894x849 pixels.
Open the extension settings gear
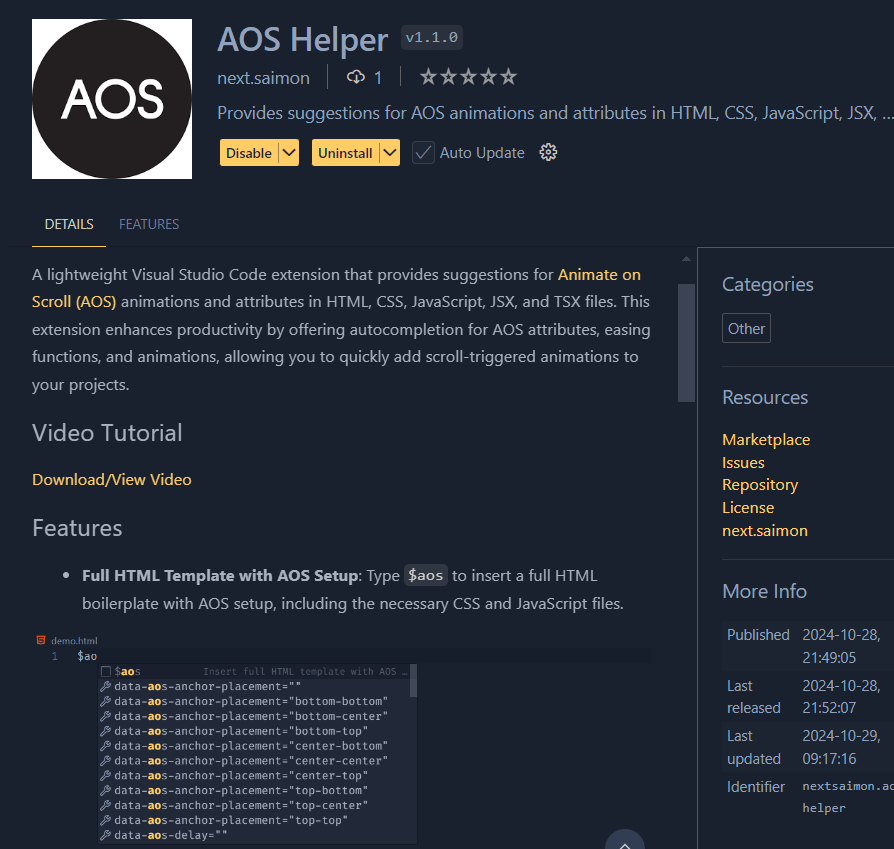tap(548, 152)
